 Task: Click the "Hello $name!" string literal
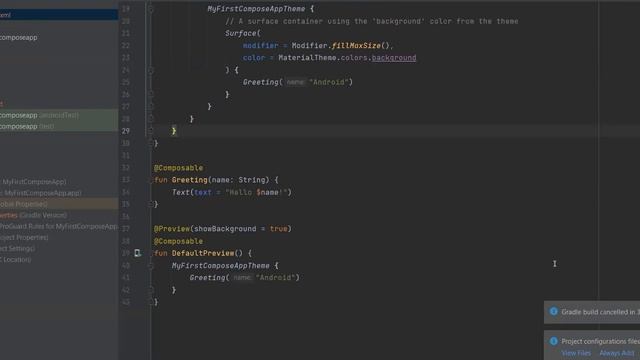[x=256, y=192]
